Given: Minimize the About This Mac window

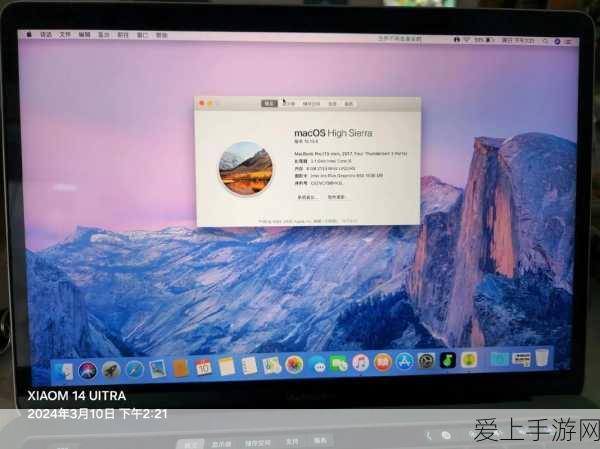Looking at the screenshot, I should point(210,103).
